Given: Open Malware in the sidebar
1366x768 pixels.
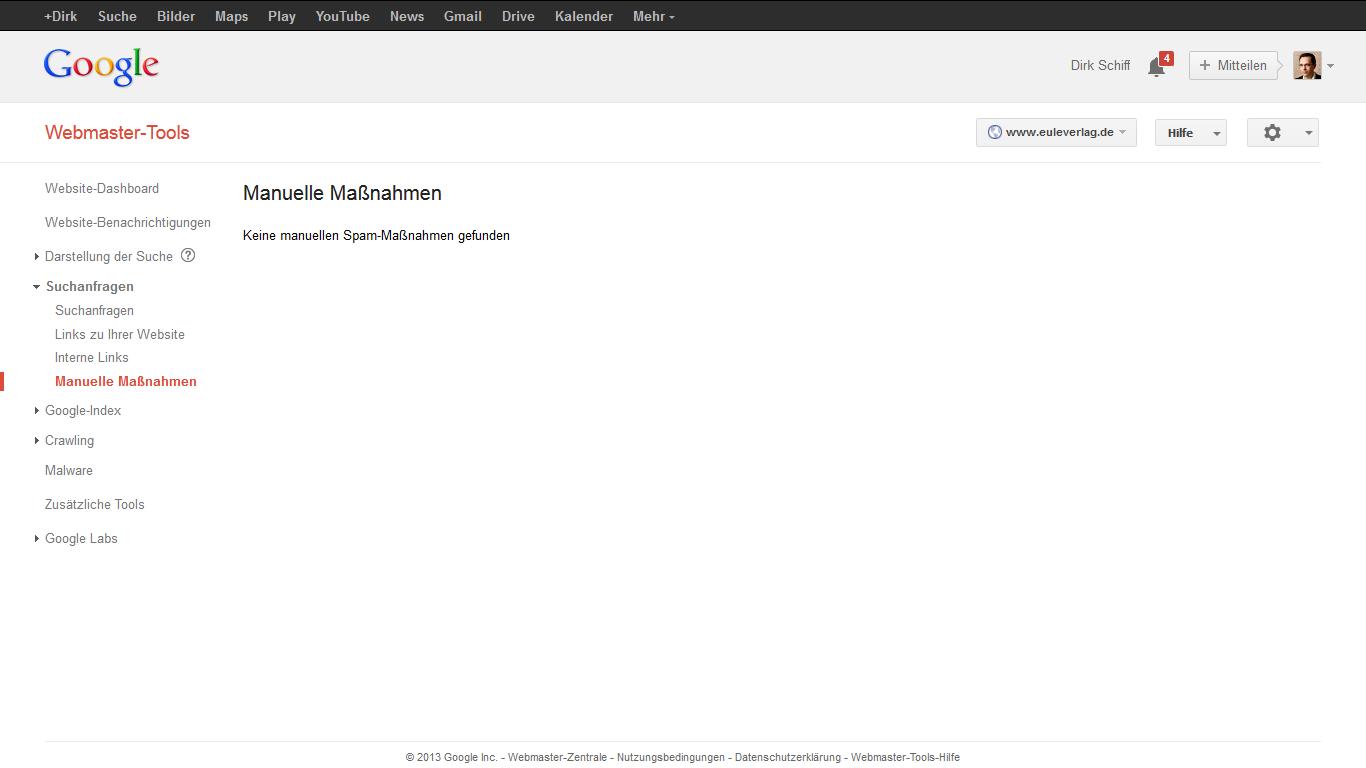Looking at the screenshot, I should pyautogui.click(x=69, y=470).
